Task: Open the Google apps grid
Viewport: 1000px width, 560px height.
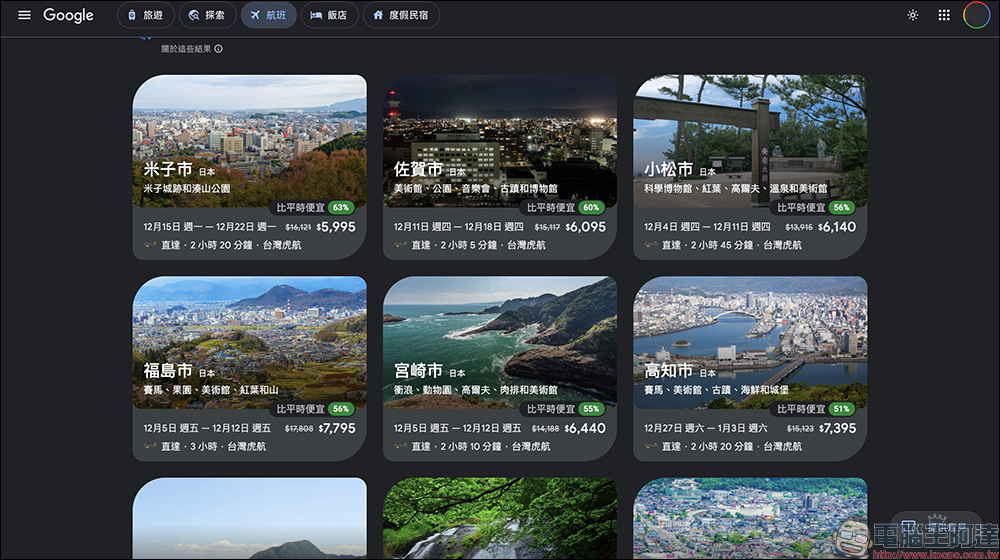Action: click(944, 15)
